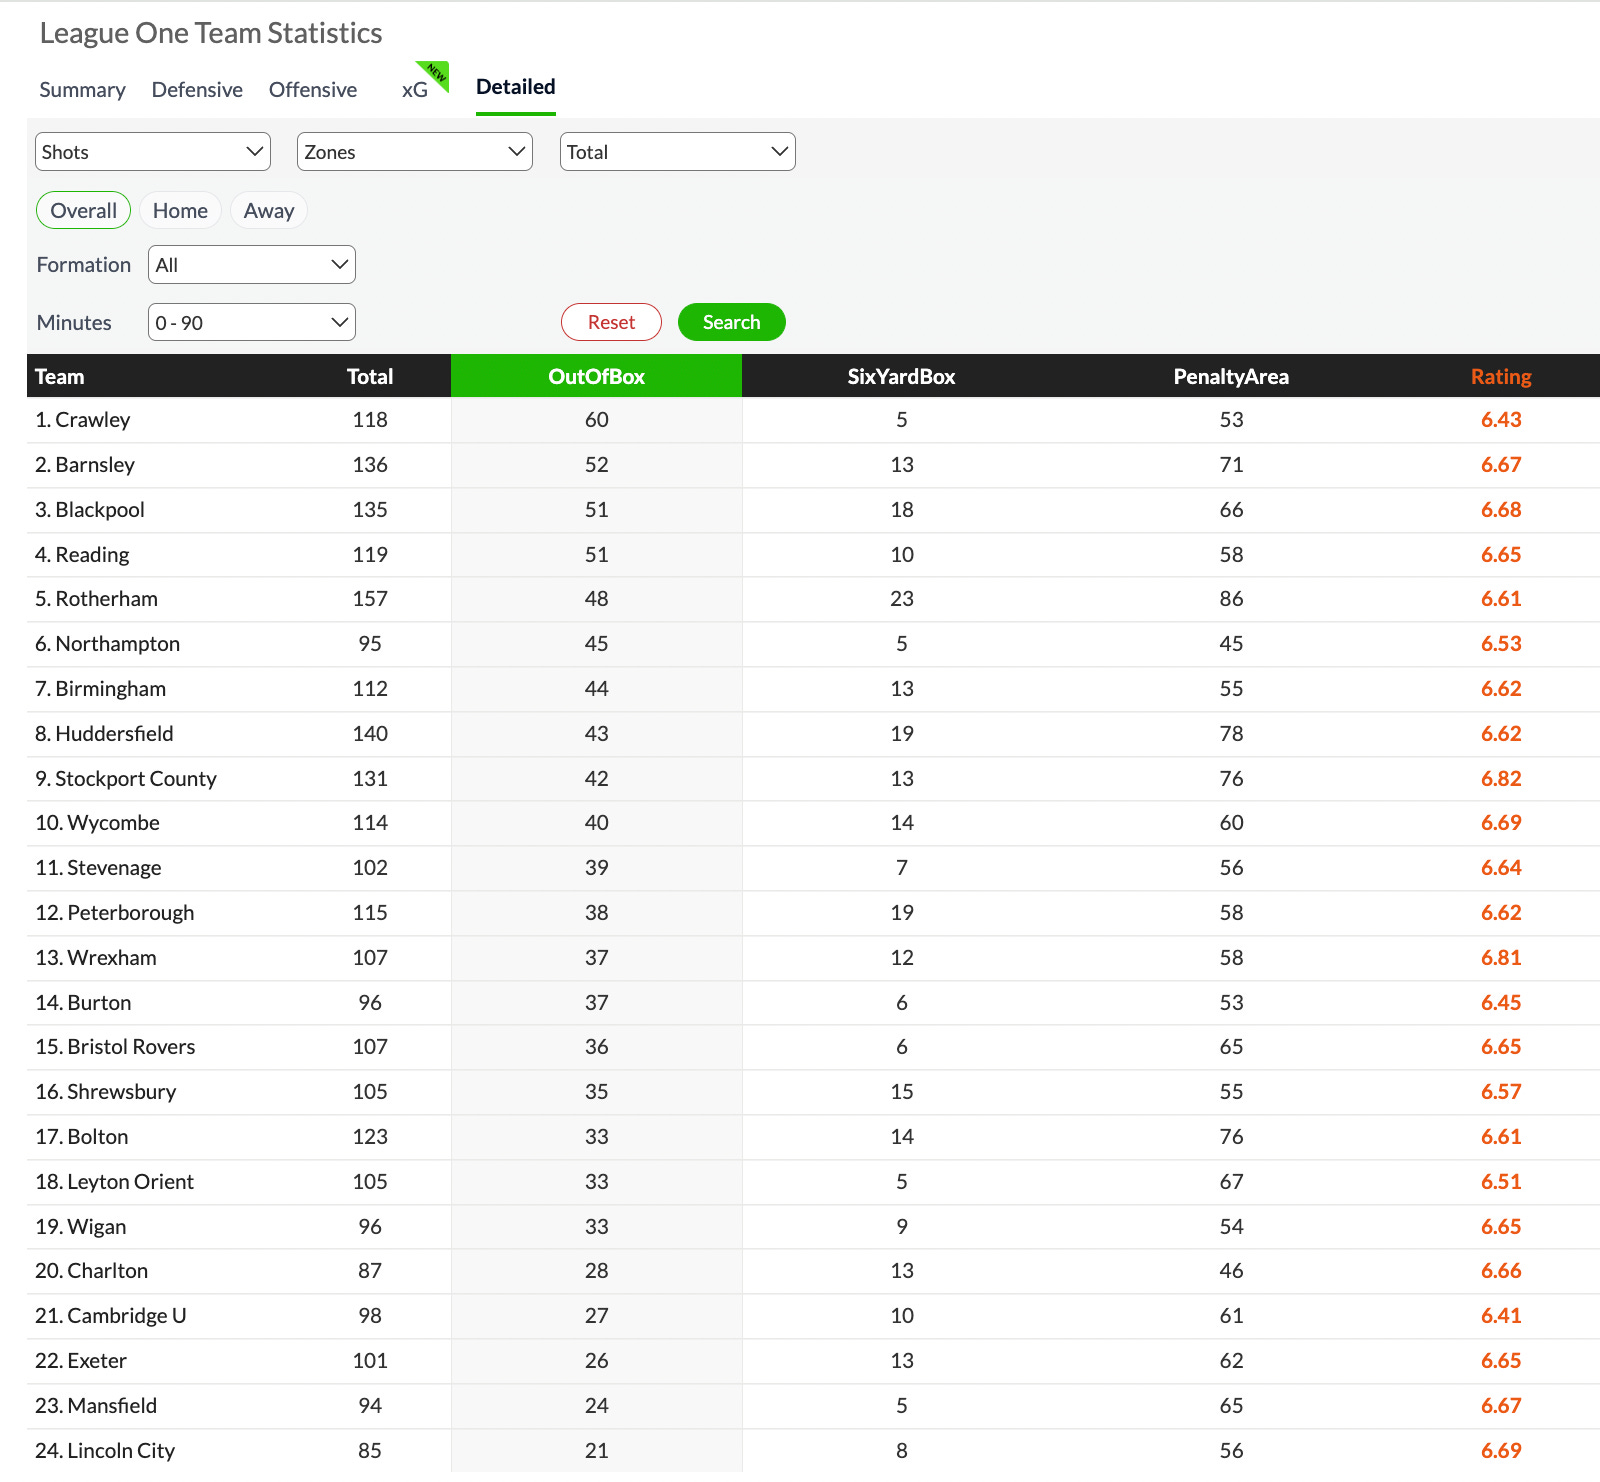Open the xG tab
Image resolution: width=1600 pixels, height=1482 pixels.
pos(415,90)
